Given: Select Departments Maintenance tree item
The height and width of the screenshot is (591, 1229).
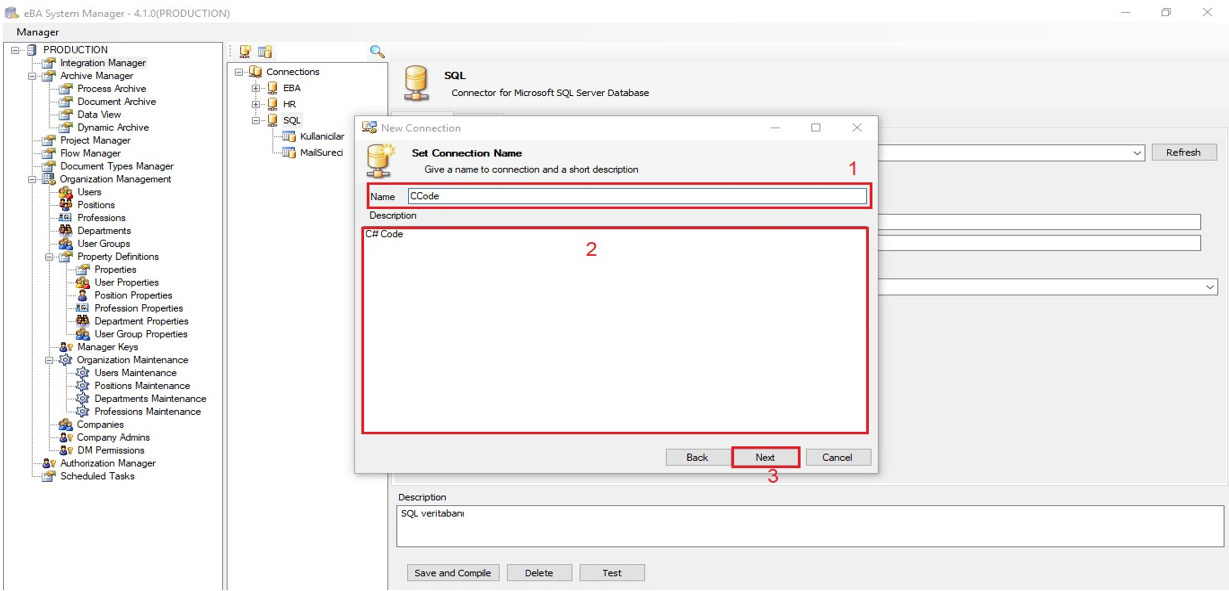Looking at the screenshot, I should (150, 399).
